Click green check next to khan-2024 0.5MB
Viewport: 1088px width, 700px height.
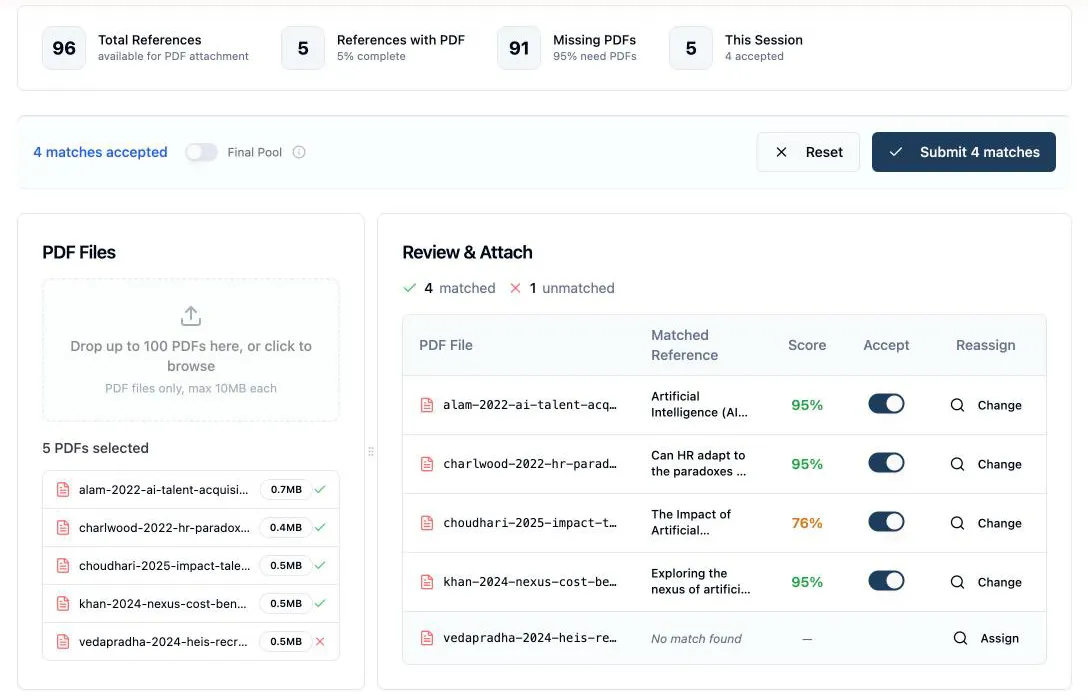pyautogui.click(x=320, y=604)
